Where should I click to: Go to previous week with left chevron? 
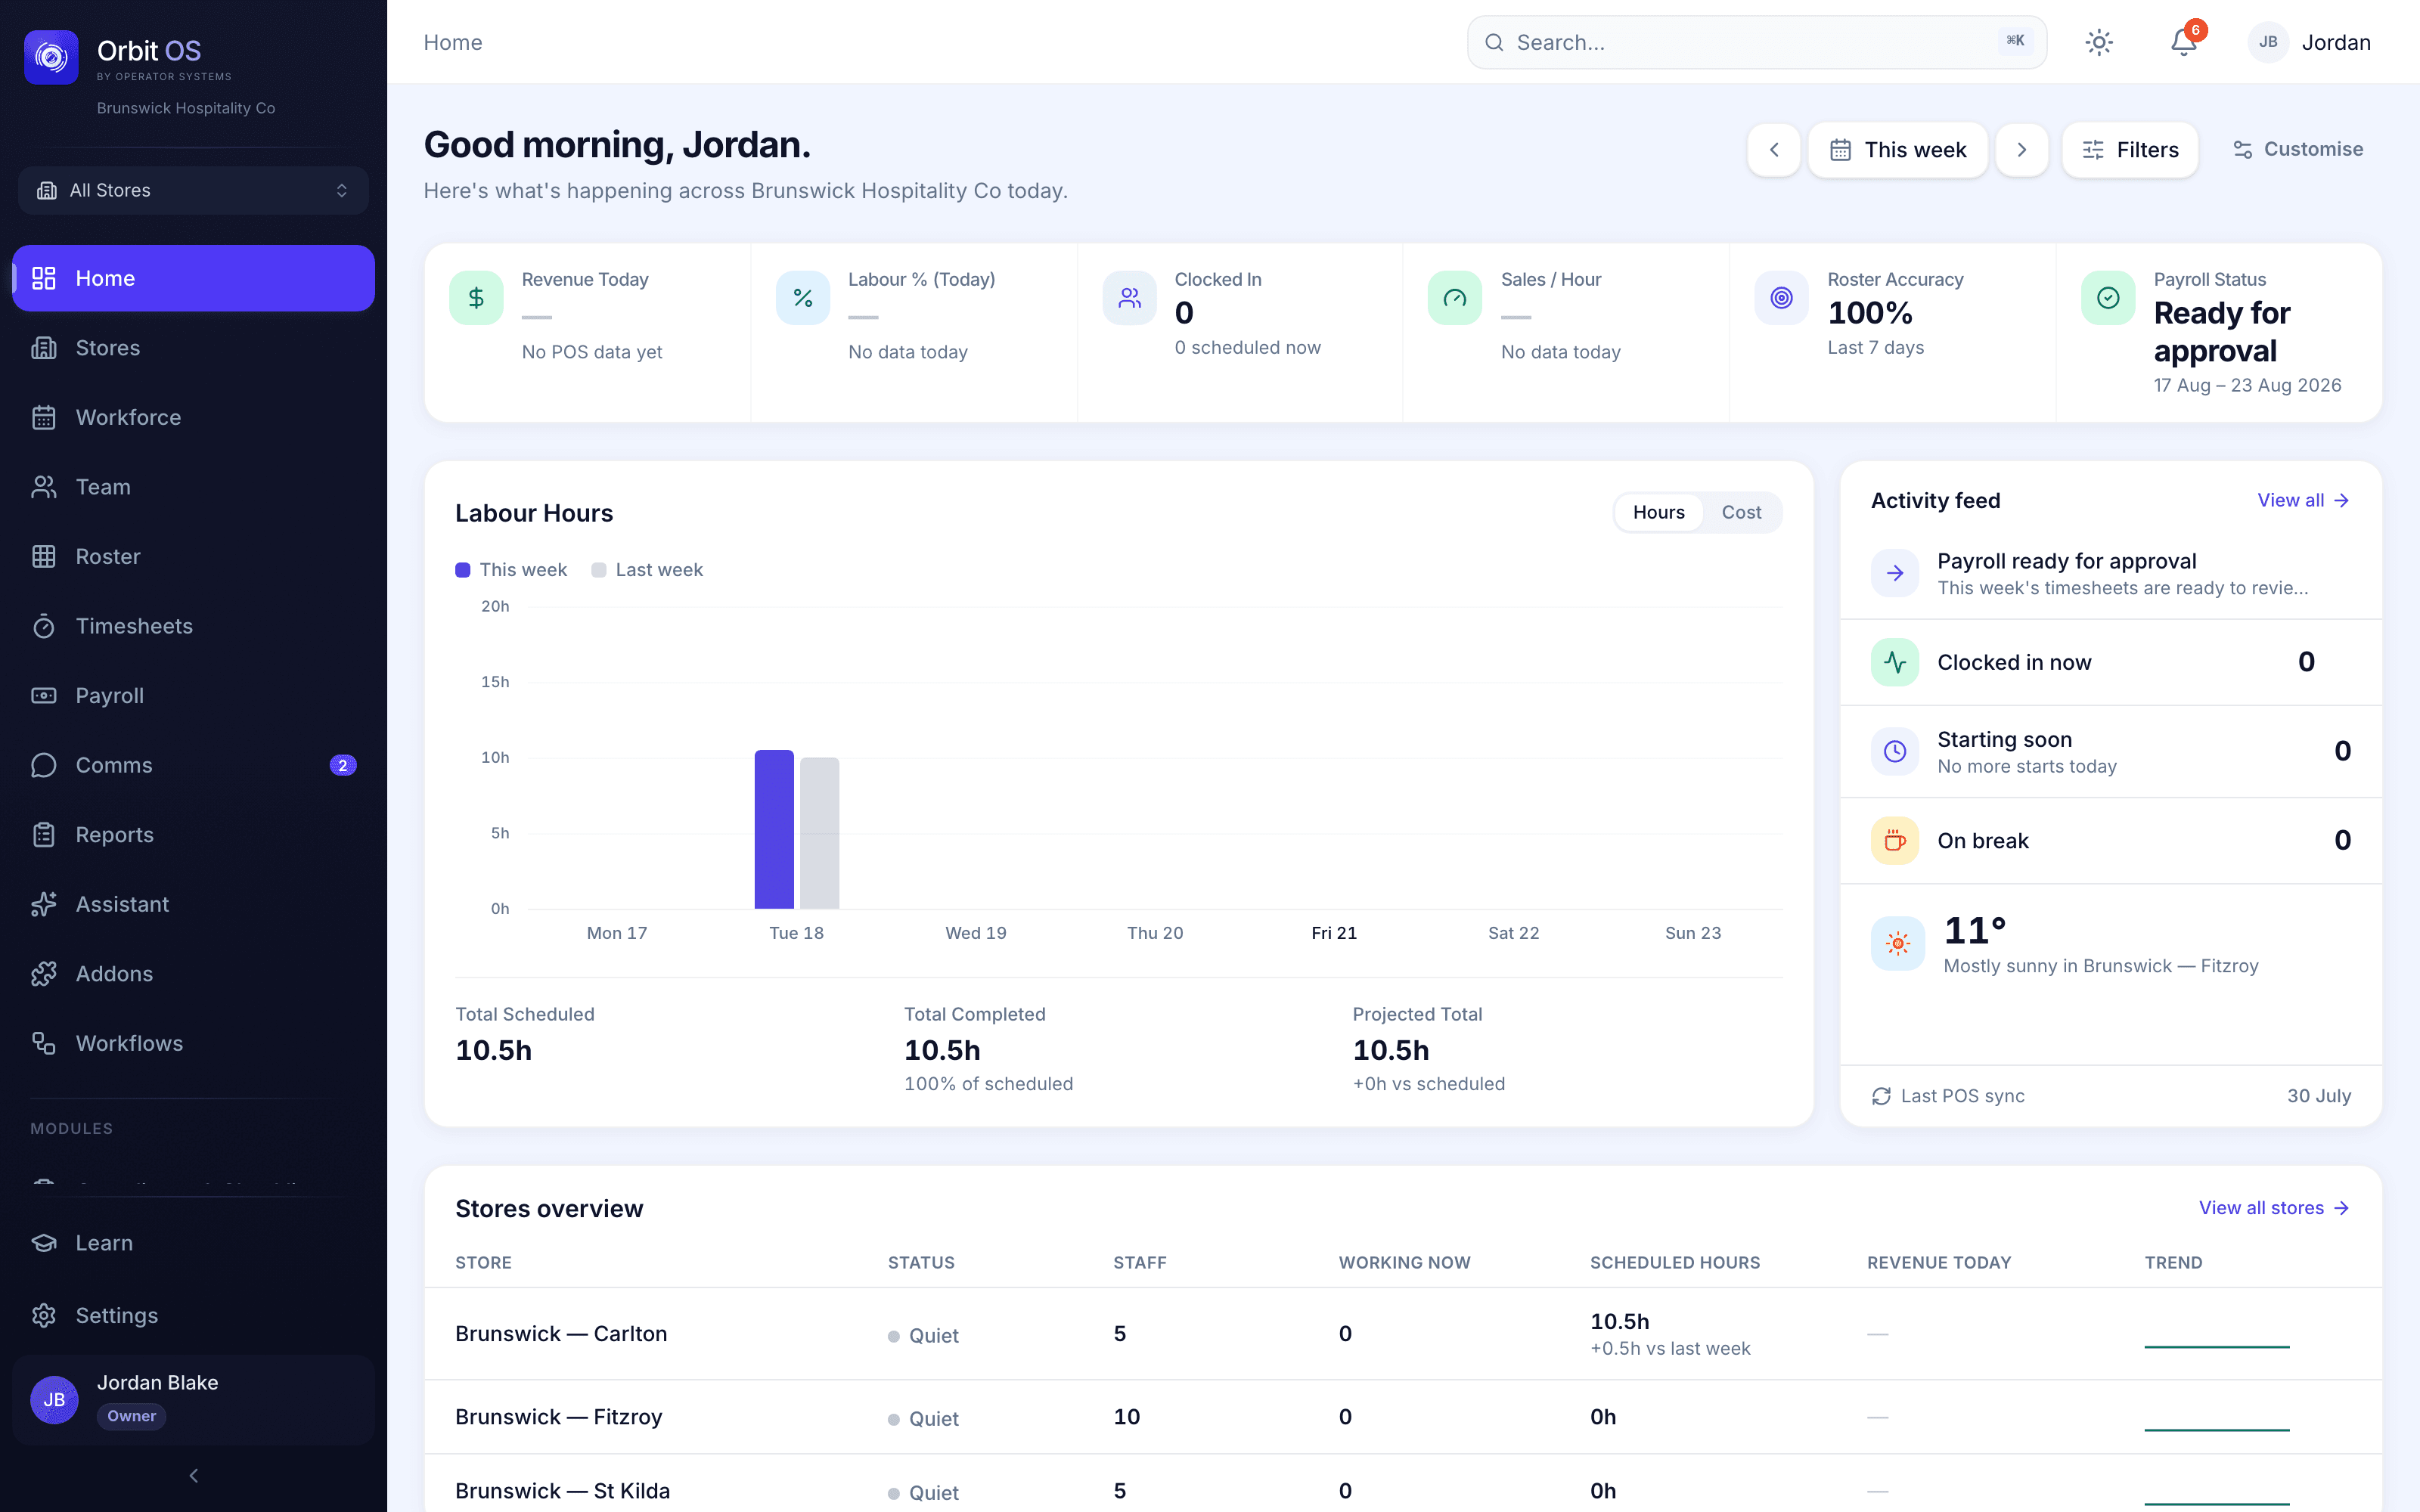1774,150
